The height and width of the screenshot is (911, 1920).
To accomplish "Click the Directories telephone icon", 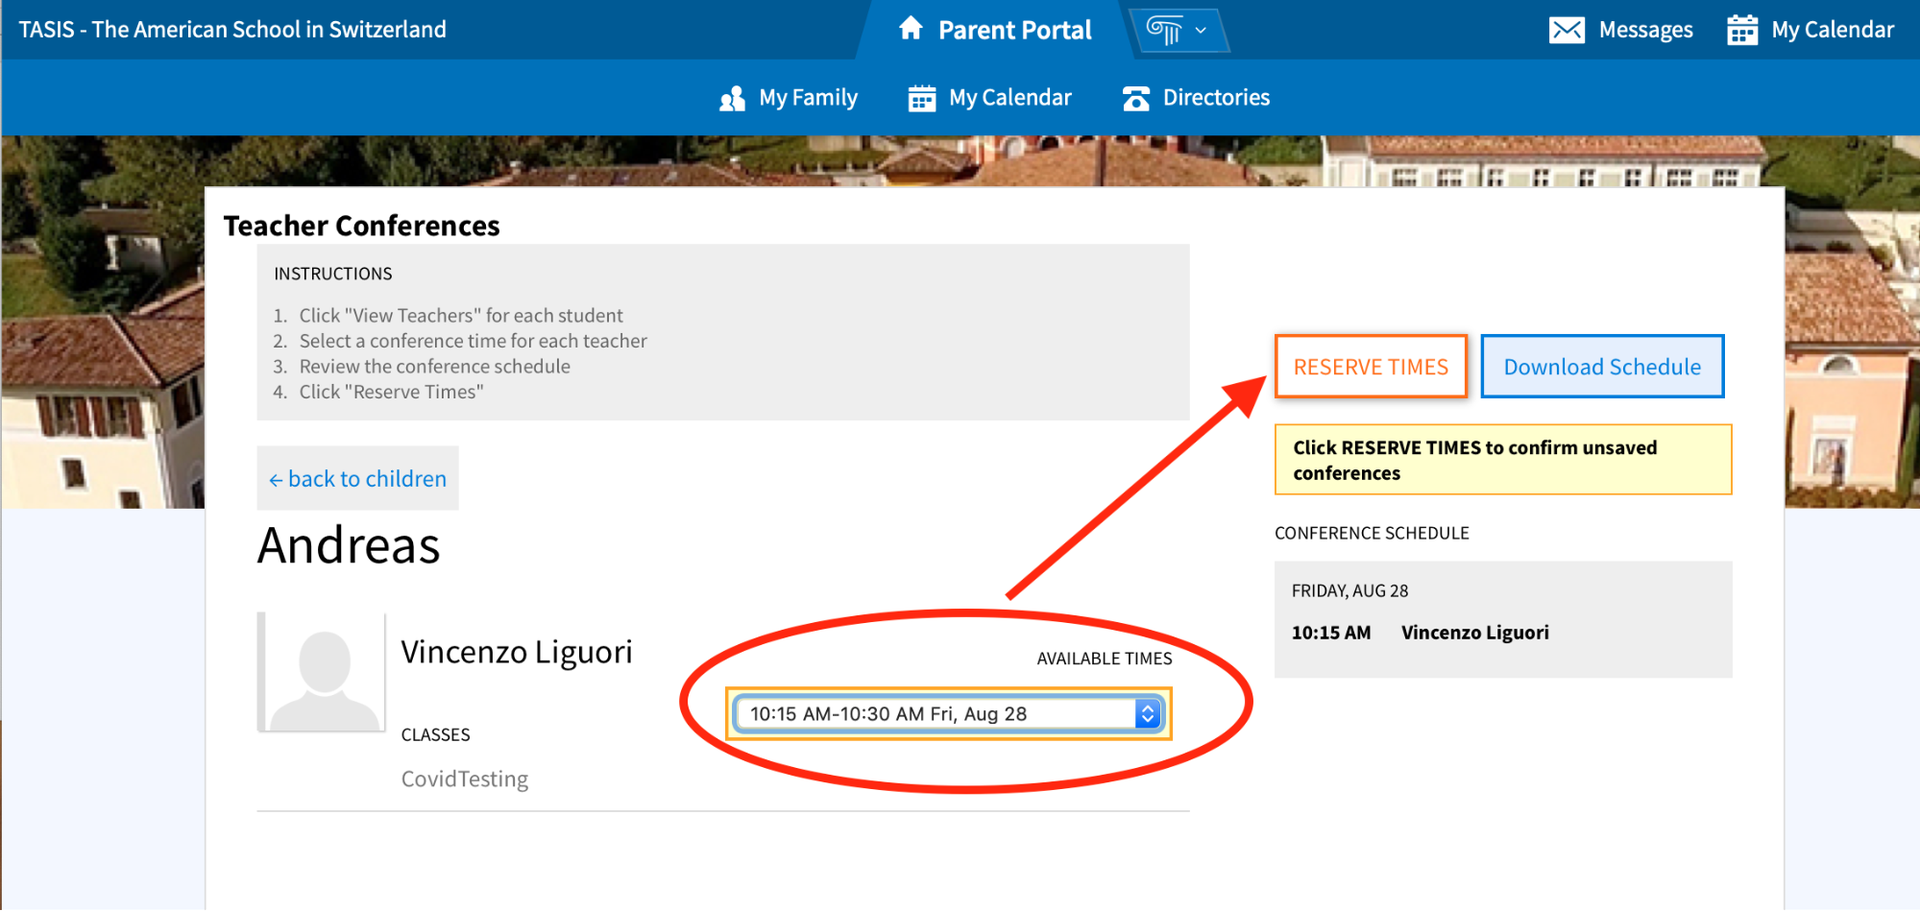I will pyautogui.click(x=1136, y=98).
